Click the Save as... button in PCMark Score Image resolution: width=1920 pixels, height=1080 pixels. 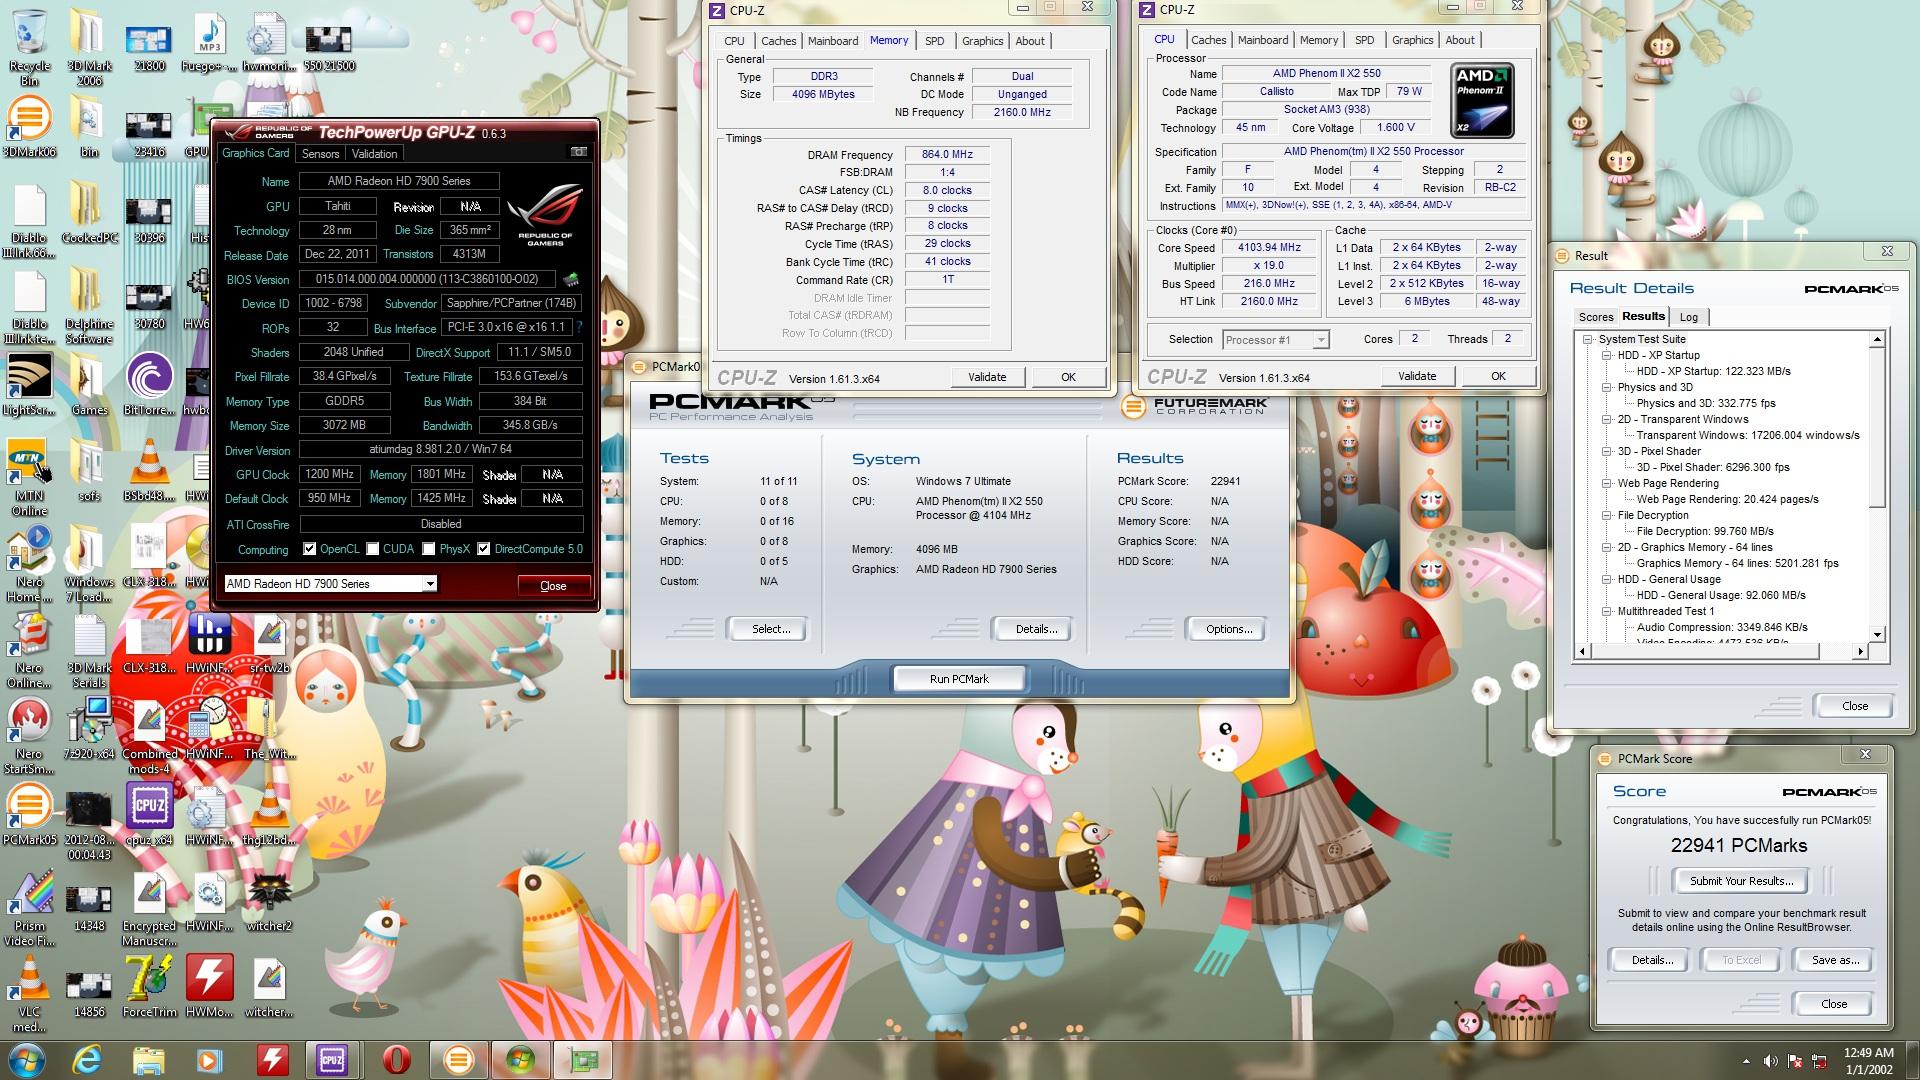[x=1835, y=959]
